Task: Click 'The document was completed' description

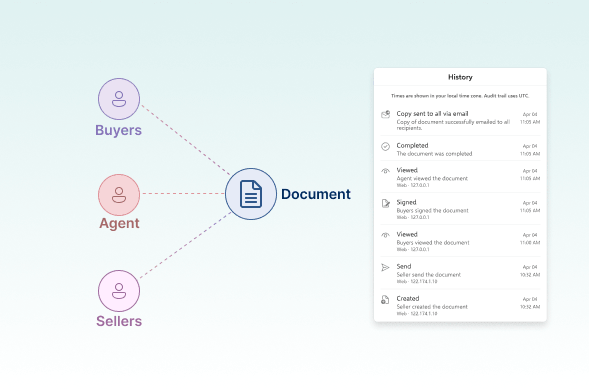Action: [x=434, y=154]
